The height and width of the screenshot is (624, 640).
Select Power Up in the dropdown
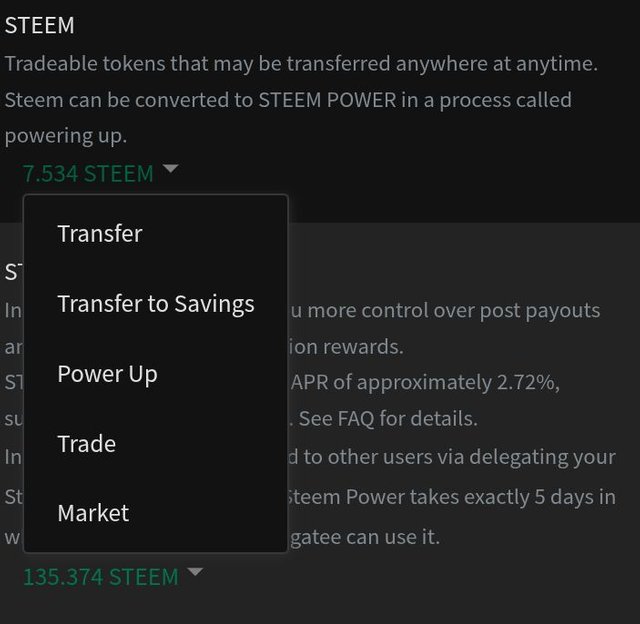pyautogui.click(x=107, y=374)
